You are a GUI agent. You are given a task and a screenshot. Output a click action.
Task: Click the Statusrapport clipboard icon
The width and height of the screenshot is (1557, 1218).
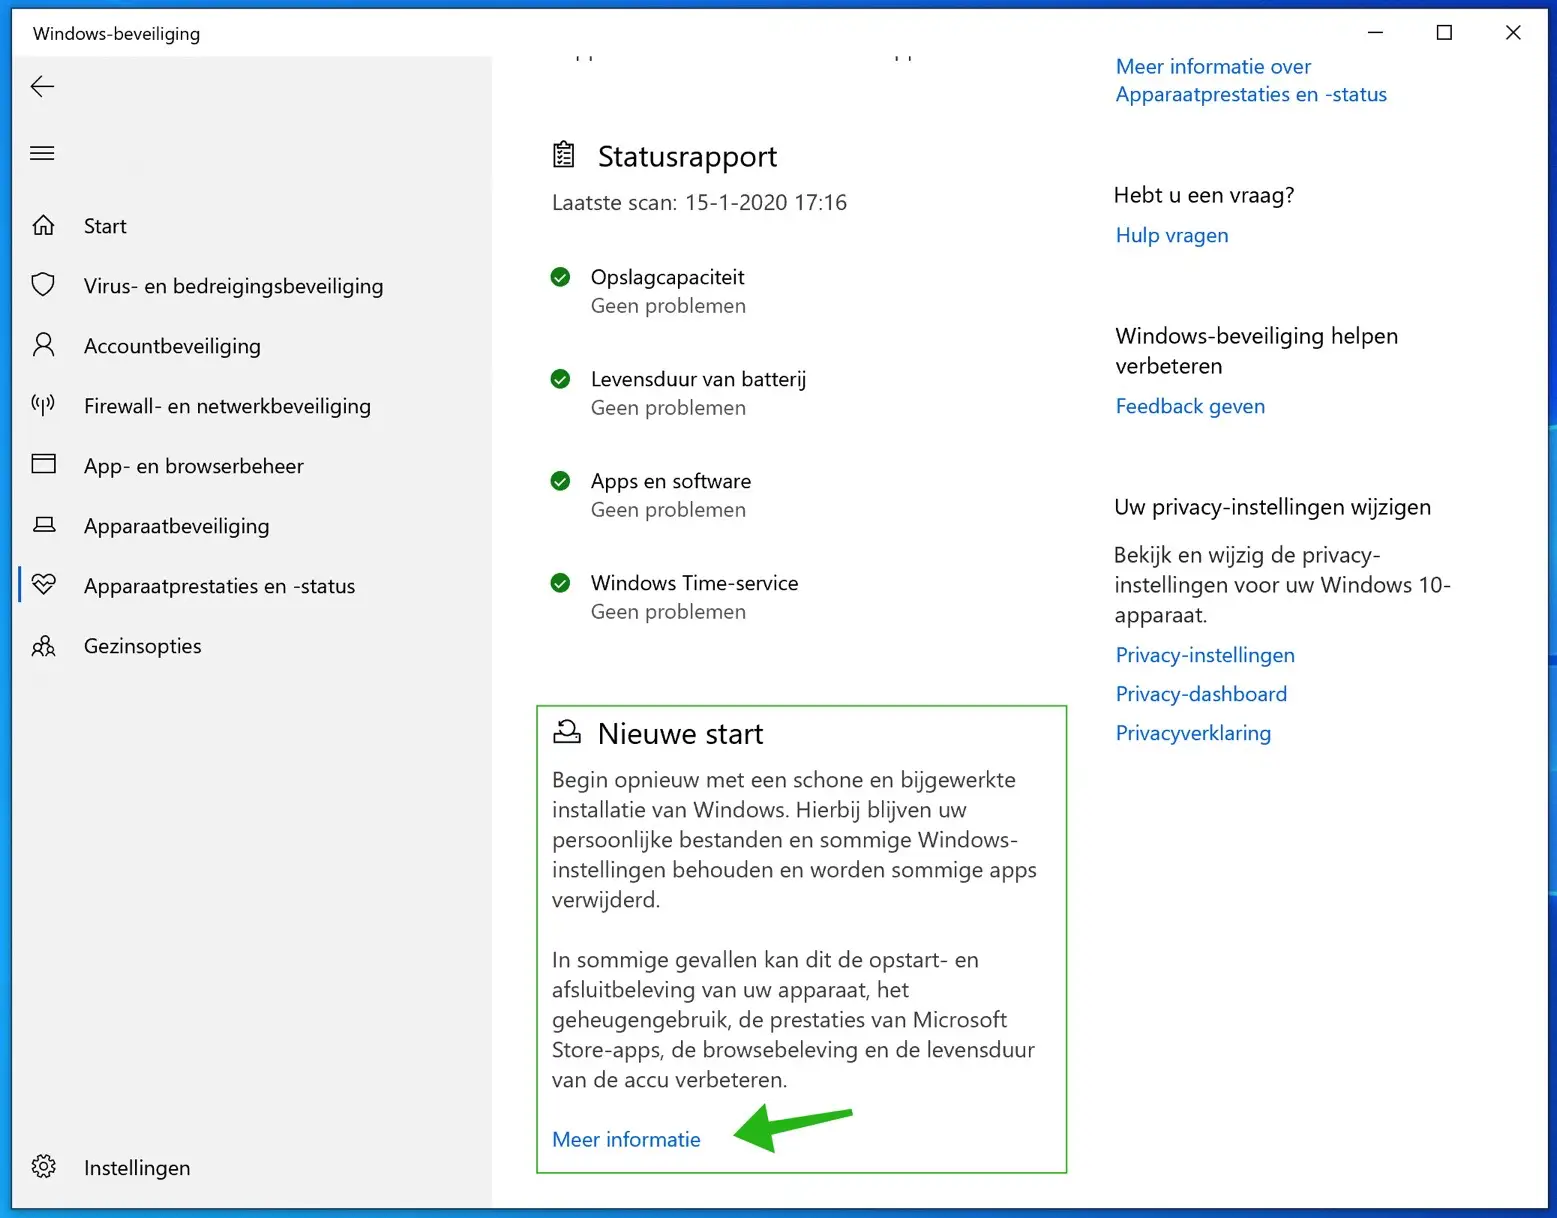click(564, 155)
